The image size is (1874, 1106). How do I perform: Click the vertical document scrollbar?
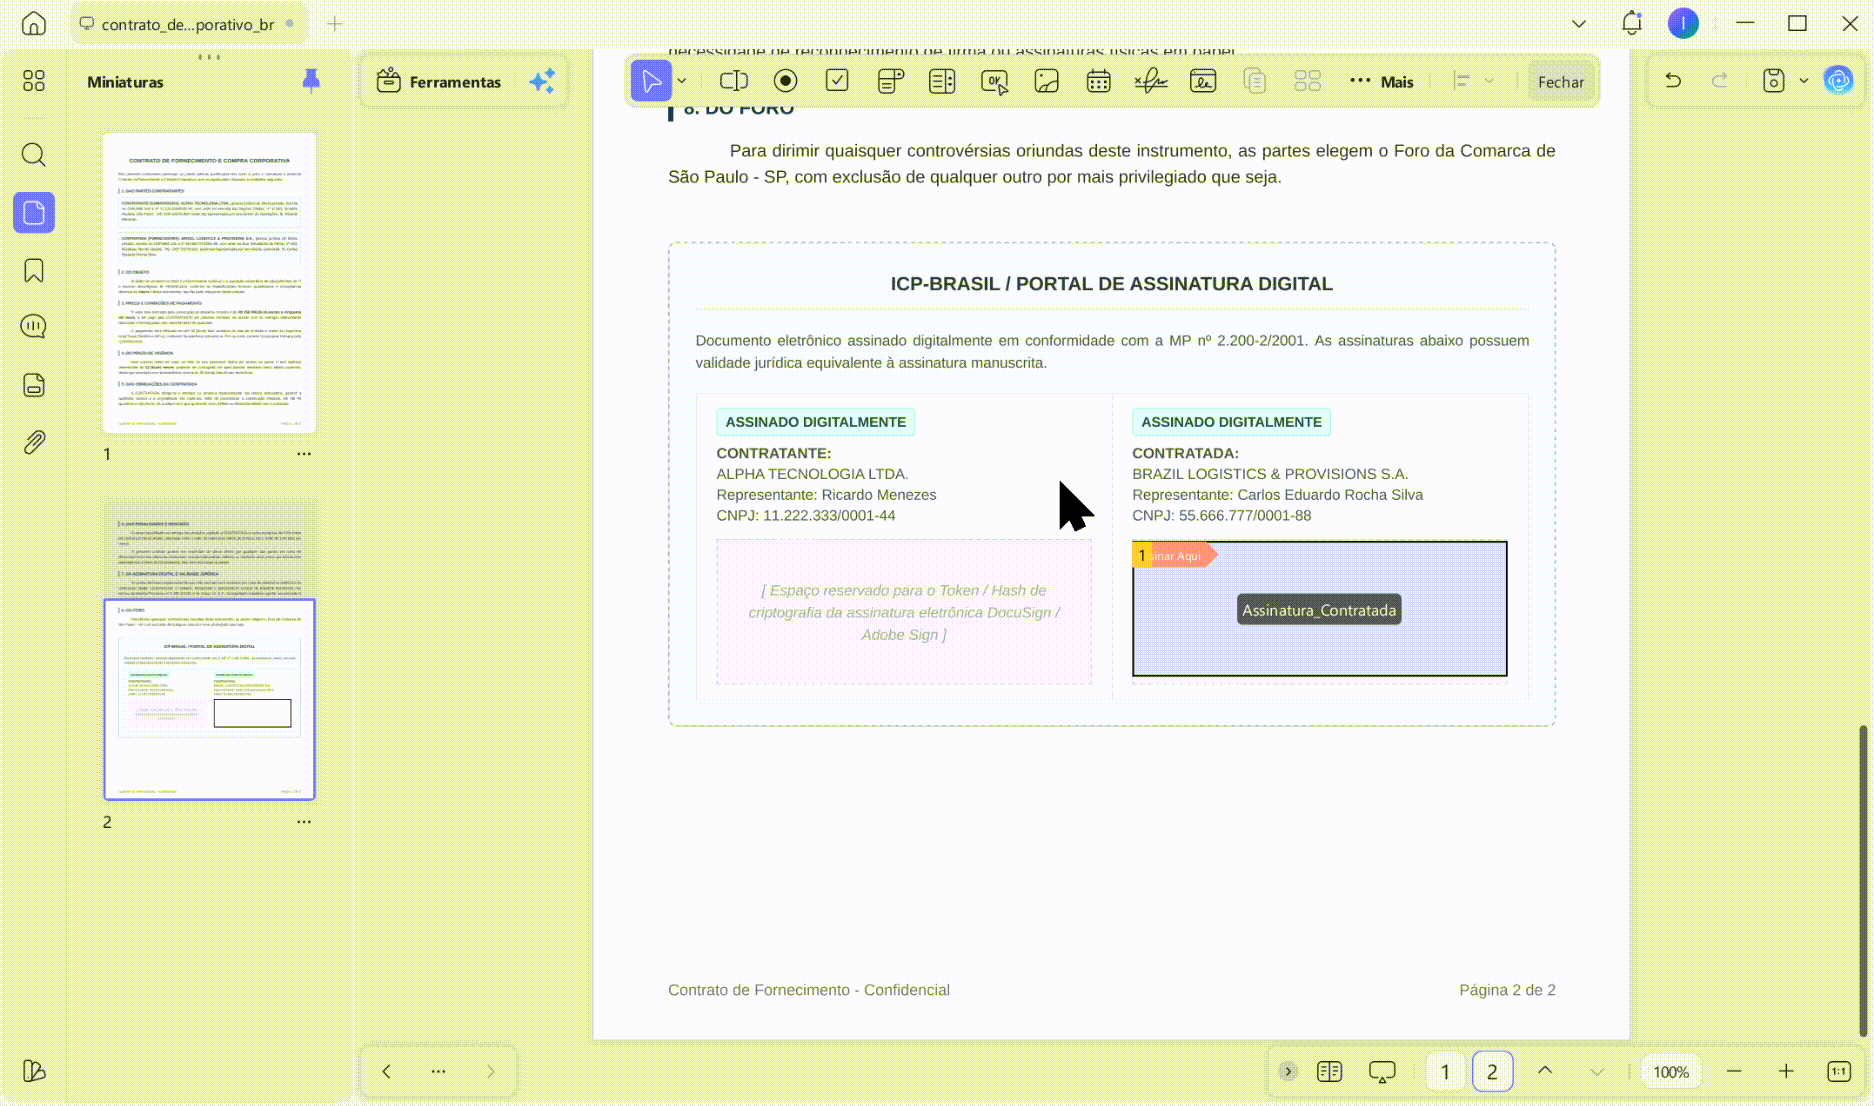coord(1863,880)
